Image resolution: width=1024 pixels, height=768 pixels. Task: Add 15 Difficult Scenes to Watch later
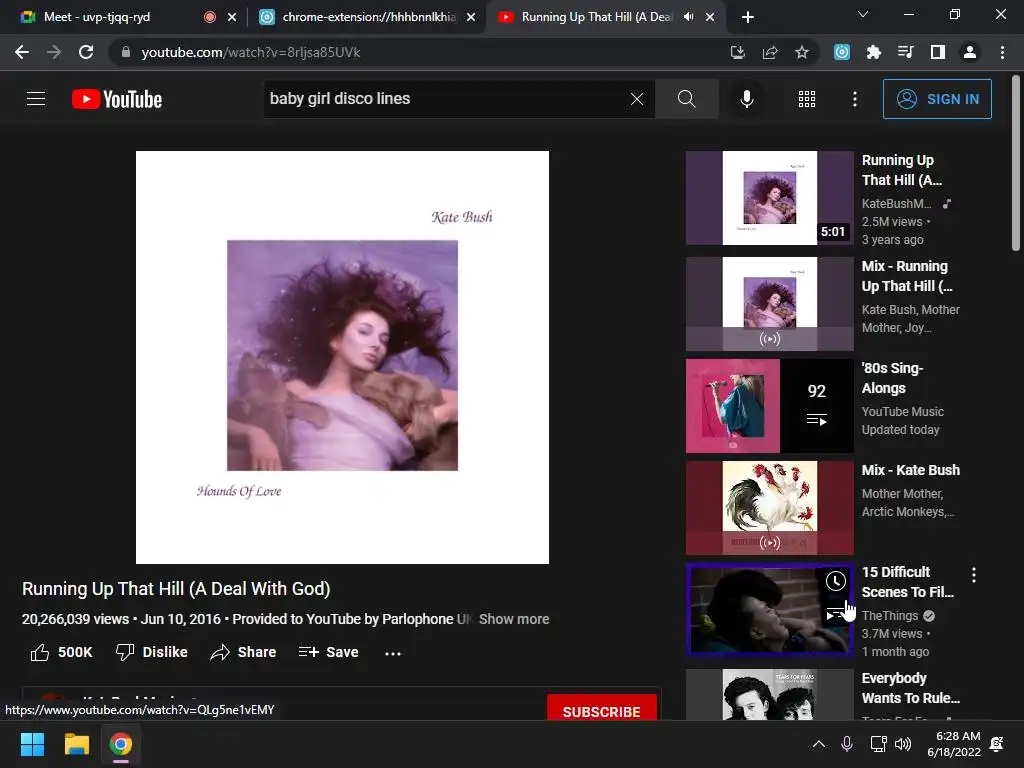coord(836,581)
